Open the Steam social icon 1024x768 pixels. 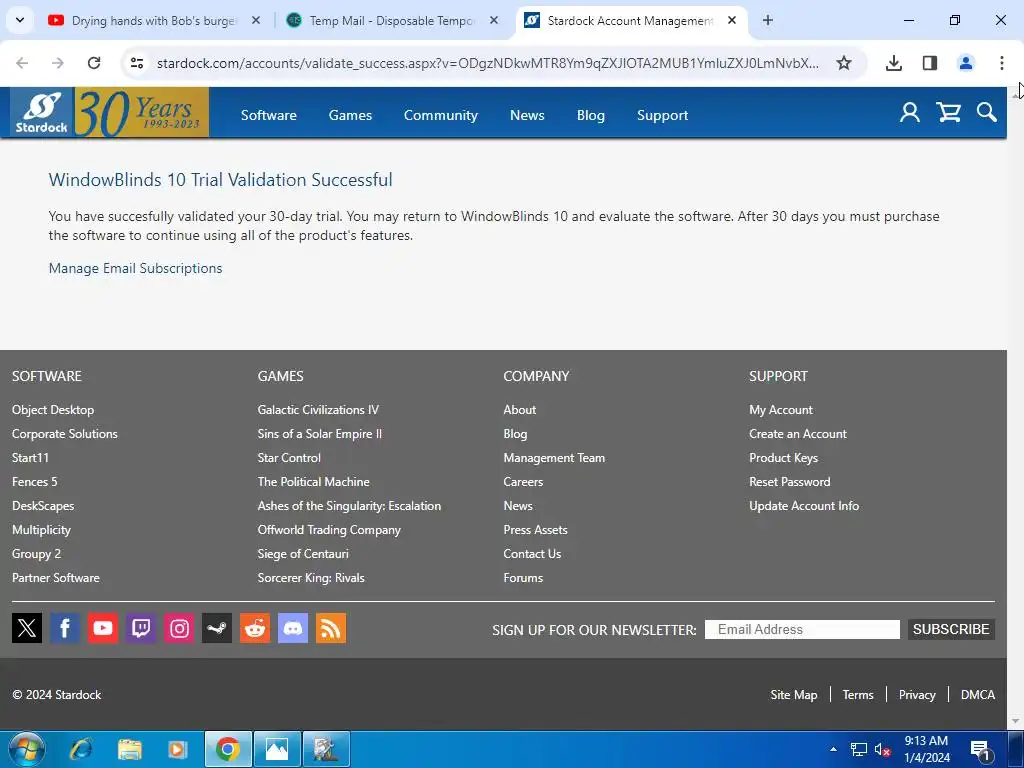217,628
